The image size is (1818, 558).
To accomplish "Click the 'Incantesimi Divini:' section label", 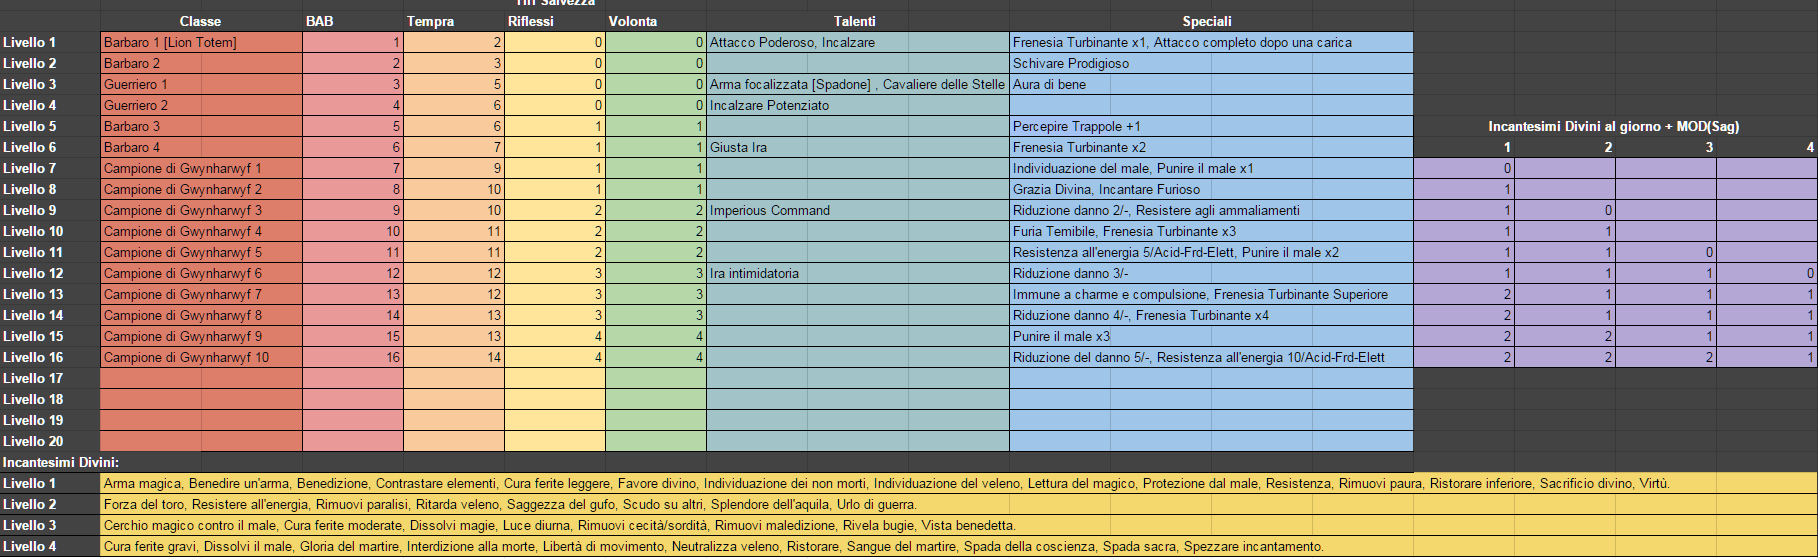I will [61, 462].
